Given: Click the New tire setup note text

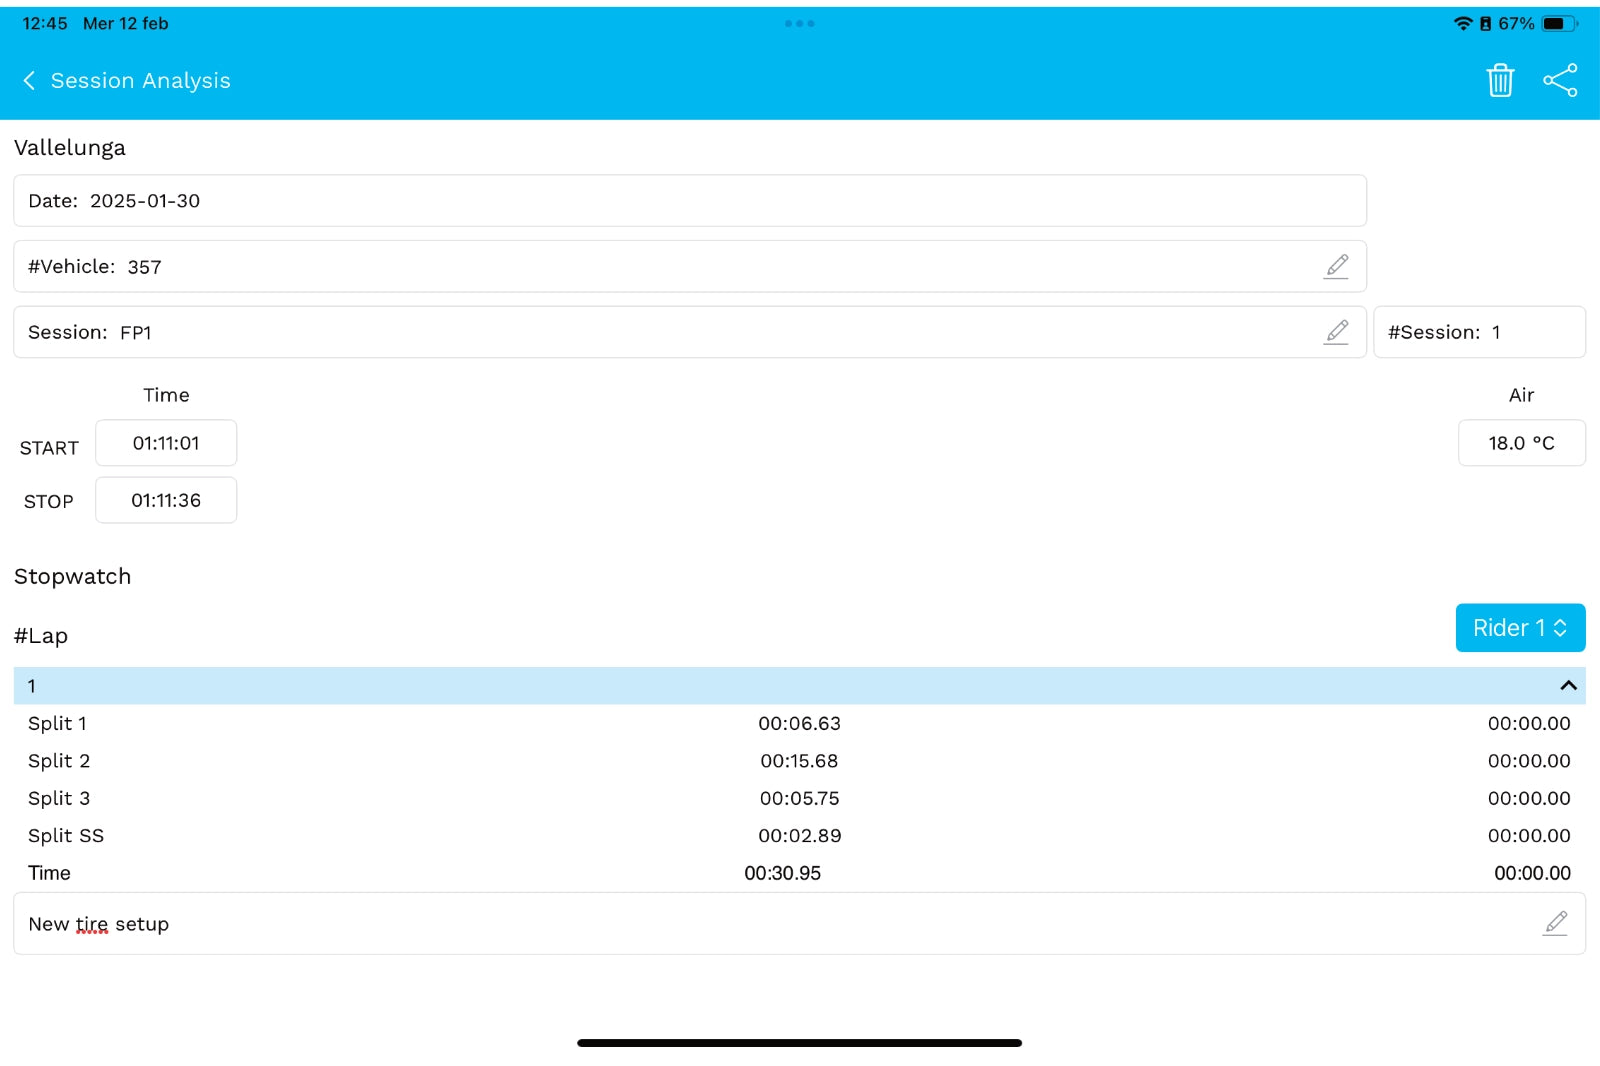Looking at the screenshot, I should (x=99, y=924).
